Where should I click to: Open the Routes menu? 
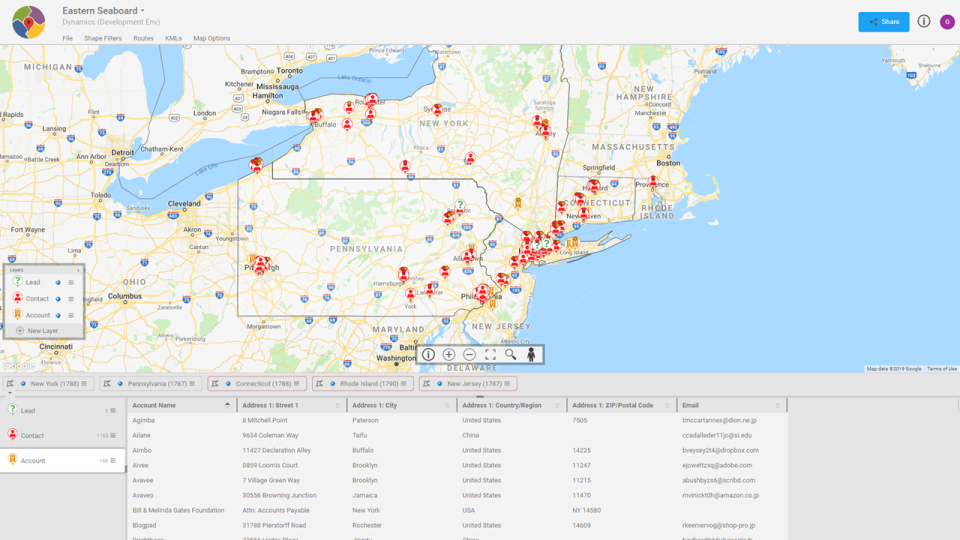pyautogui.click(x=143, y=38)
